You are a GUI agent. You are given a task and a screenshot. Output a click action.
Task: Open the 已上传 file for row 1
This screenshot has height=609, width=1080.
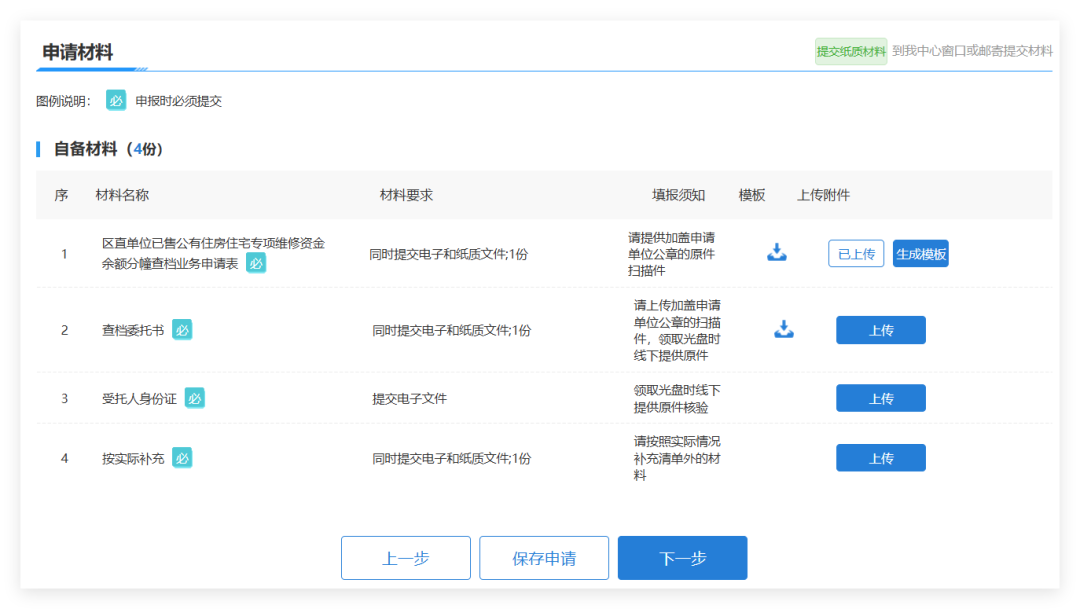click(856, 254)
